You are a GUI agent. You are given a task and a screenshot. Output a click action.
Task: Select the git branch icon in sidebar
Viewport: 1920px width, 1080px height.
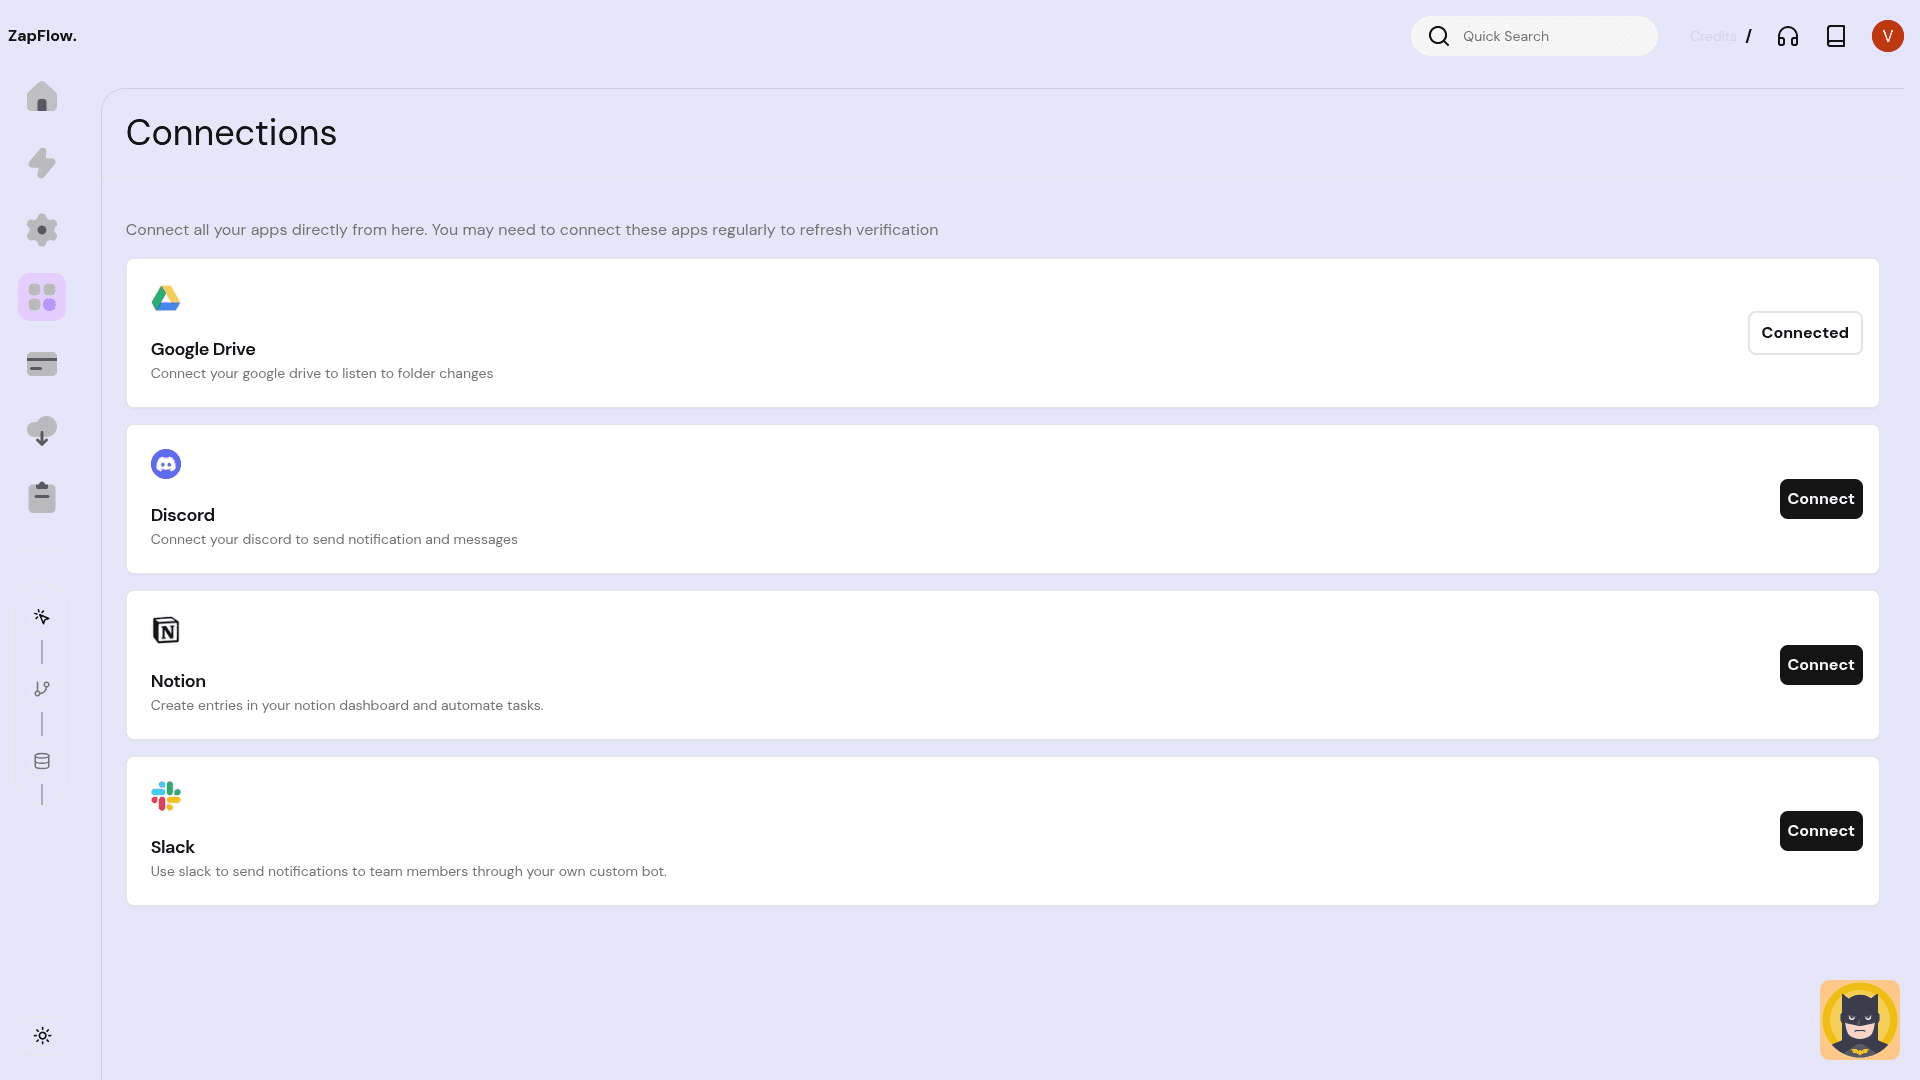click(42, 689)
